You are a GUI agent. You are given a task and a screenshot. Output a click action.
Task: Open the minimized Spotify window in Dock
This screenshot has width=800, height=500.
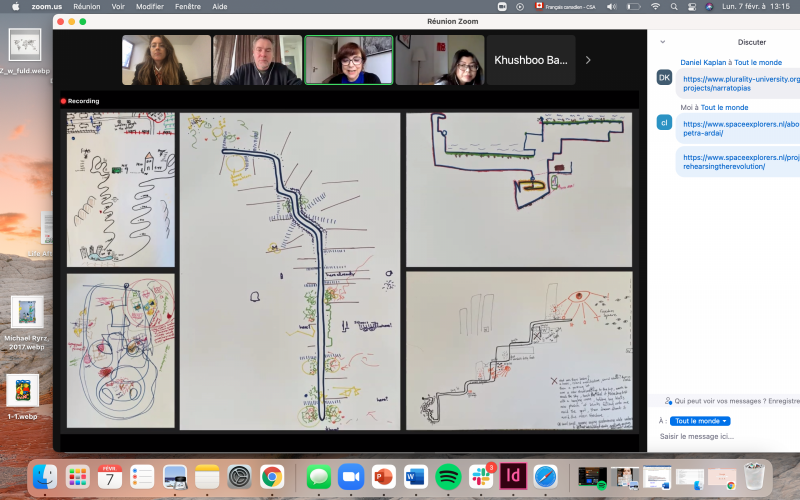point(592,478)
